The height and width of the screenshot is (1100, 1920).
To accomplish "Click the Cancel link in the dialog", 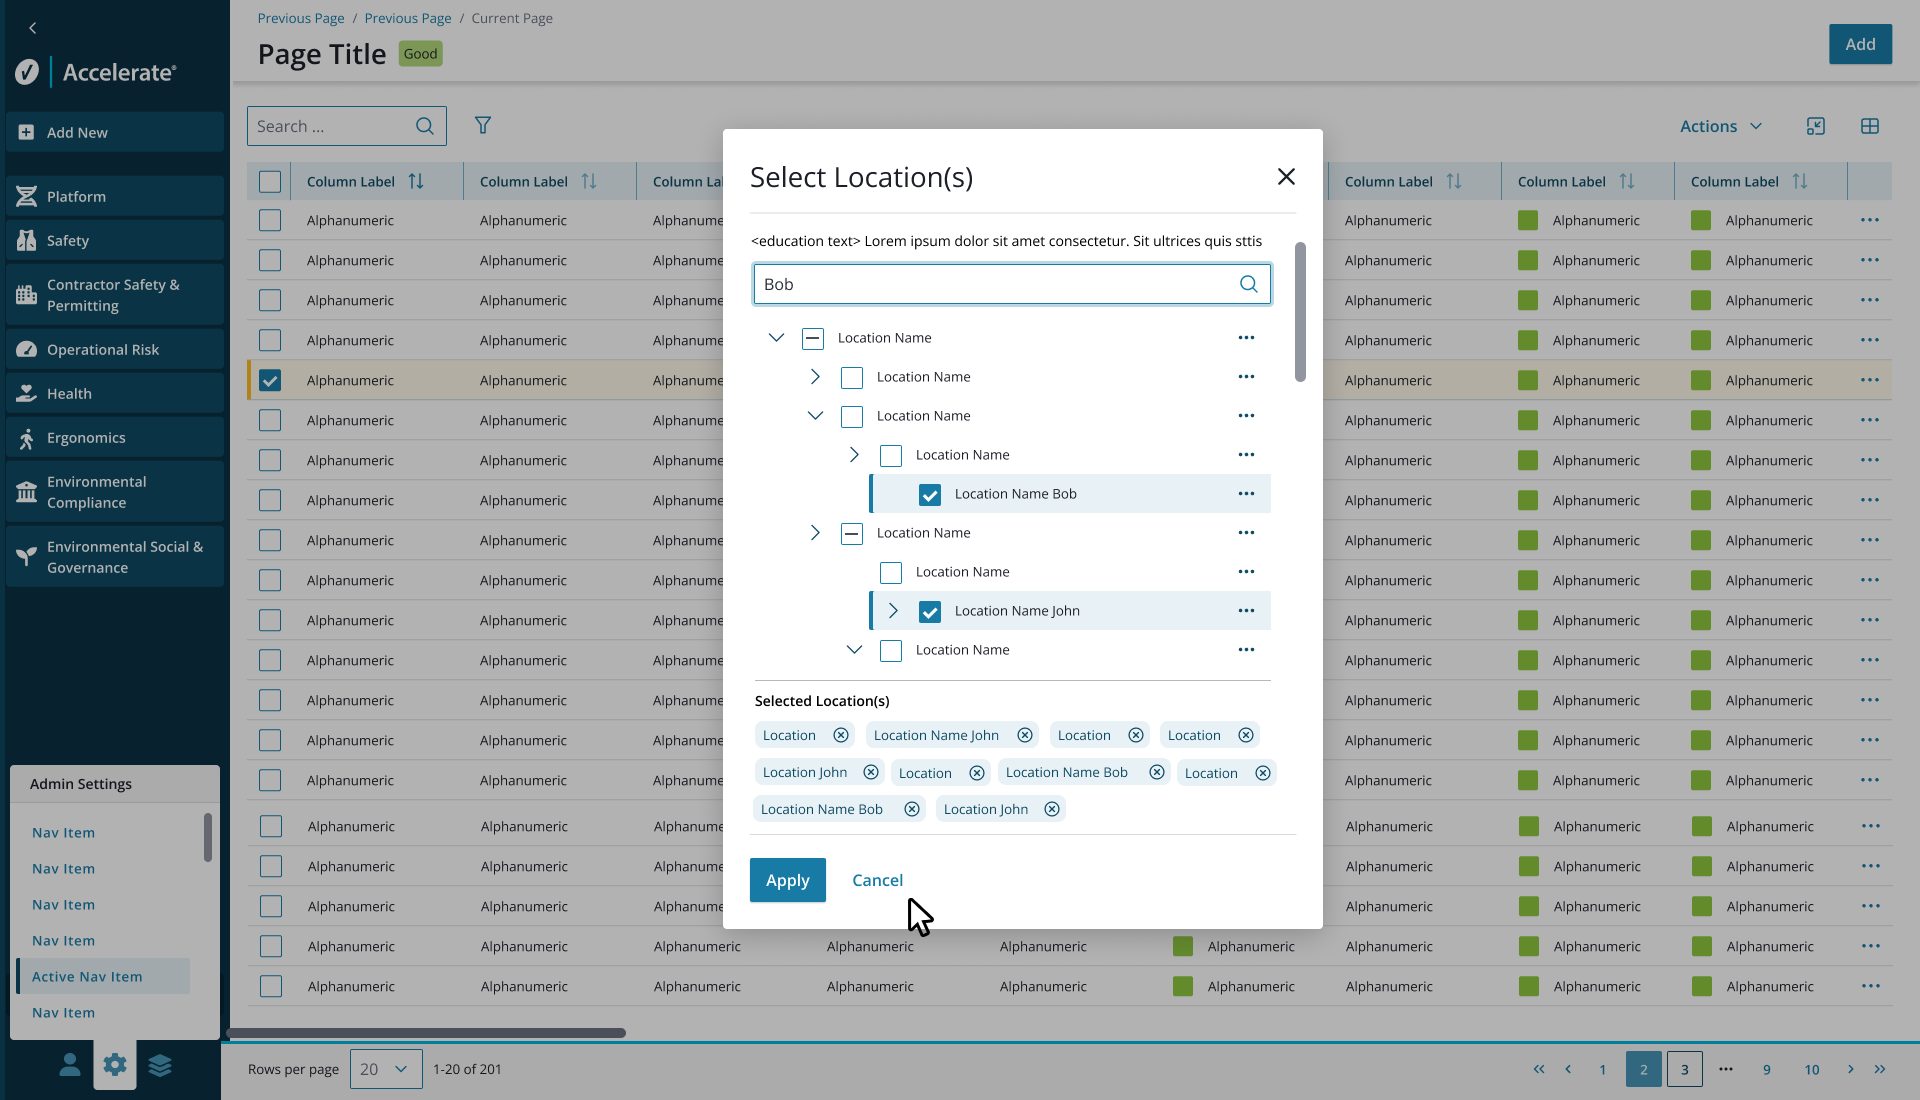I will tap(877, 880).
